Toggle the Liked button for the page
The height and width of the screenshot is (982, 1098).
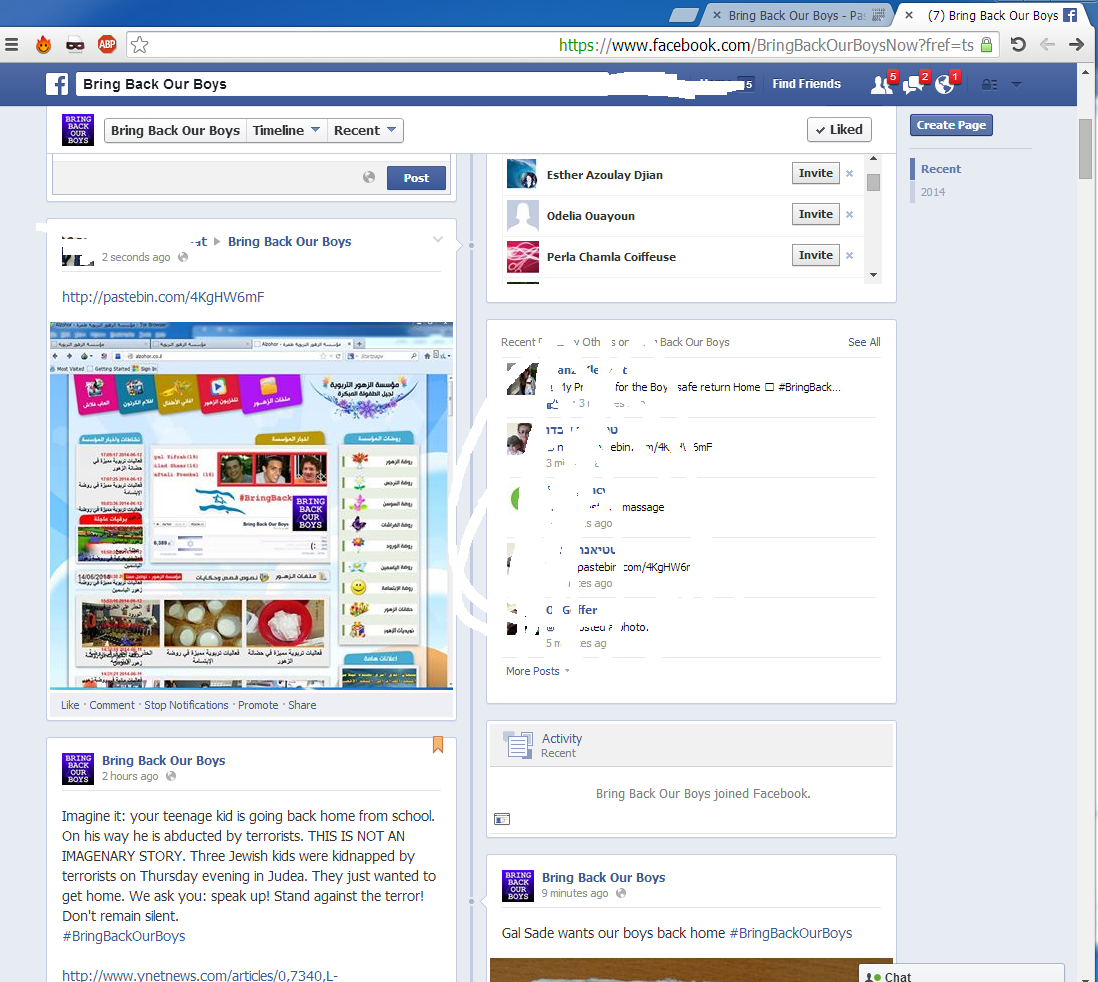point(838,130)
